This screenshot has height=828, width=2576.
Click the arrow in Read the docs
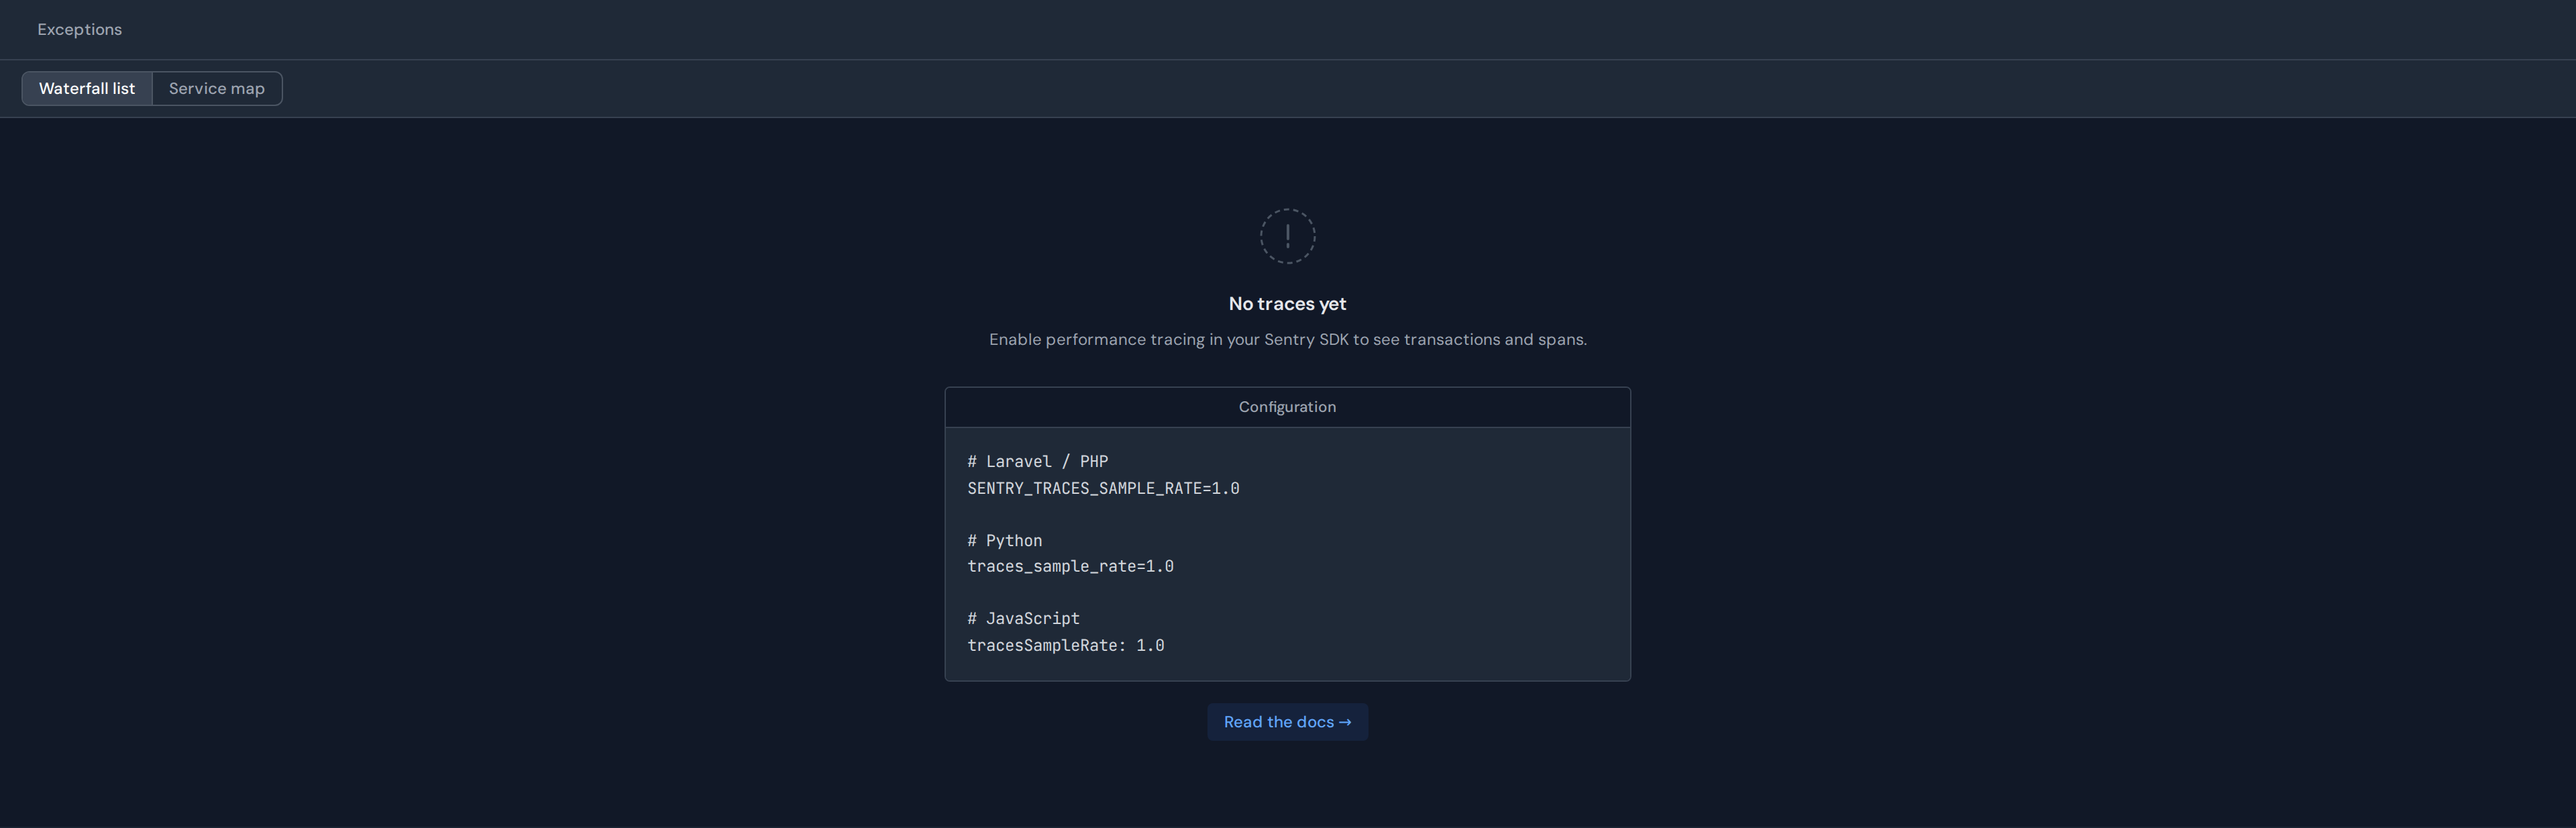tap(1345, 722)
